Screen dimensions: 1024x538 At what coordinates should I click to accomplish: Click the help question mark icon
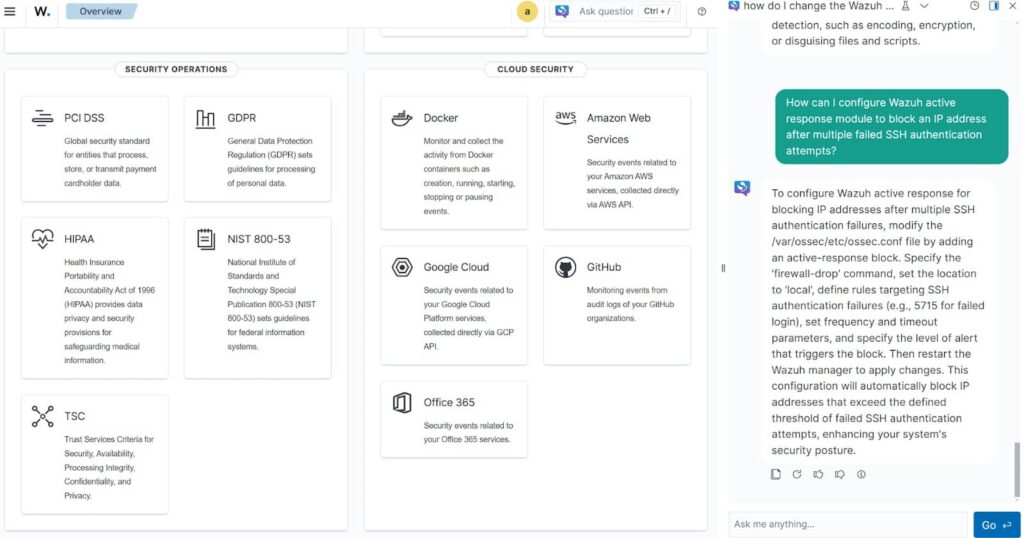[x=702, y=12]
